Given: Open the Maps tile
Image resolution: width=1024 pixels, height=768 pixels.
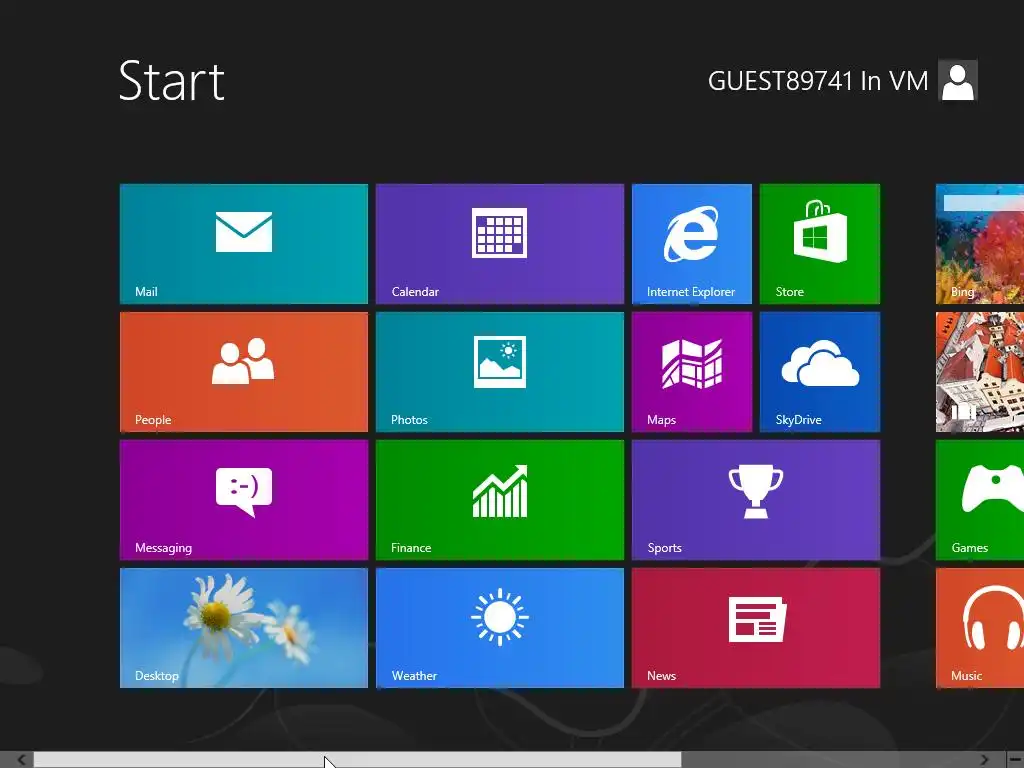Looking at the screenshot, I should [x=692, y=372].
